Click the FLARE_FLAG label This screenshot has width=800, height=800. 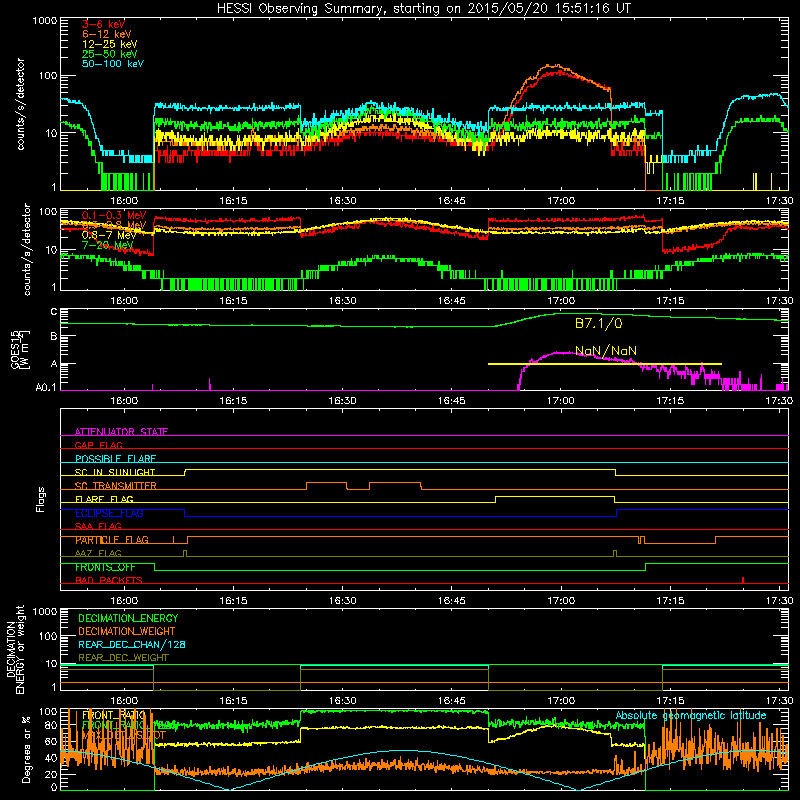click(x=104, y=499)
